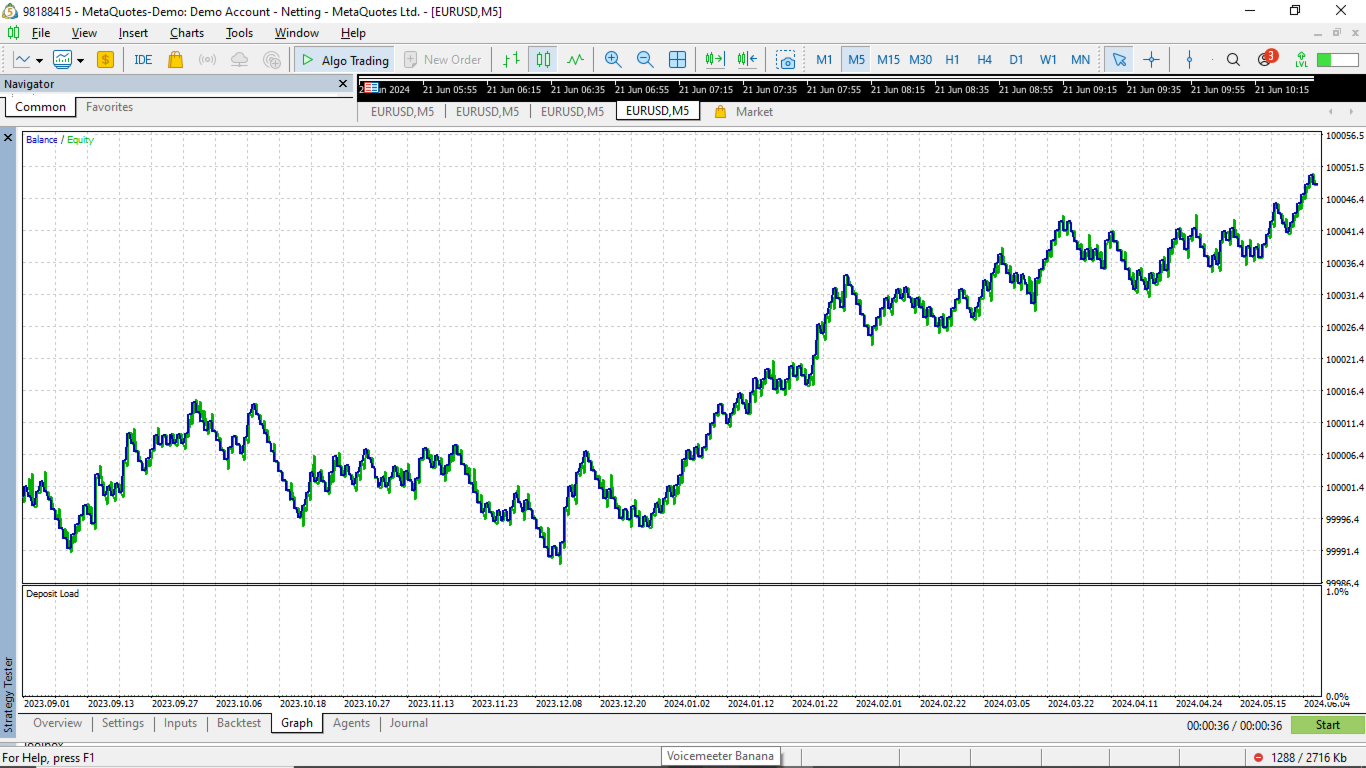Click the tile windows grid icon

click(677, 60)
